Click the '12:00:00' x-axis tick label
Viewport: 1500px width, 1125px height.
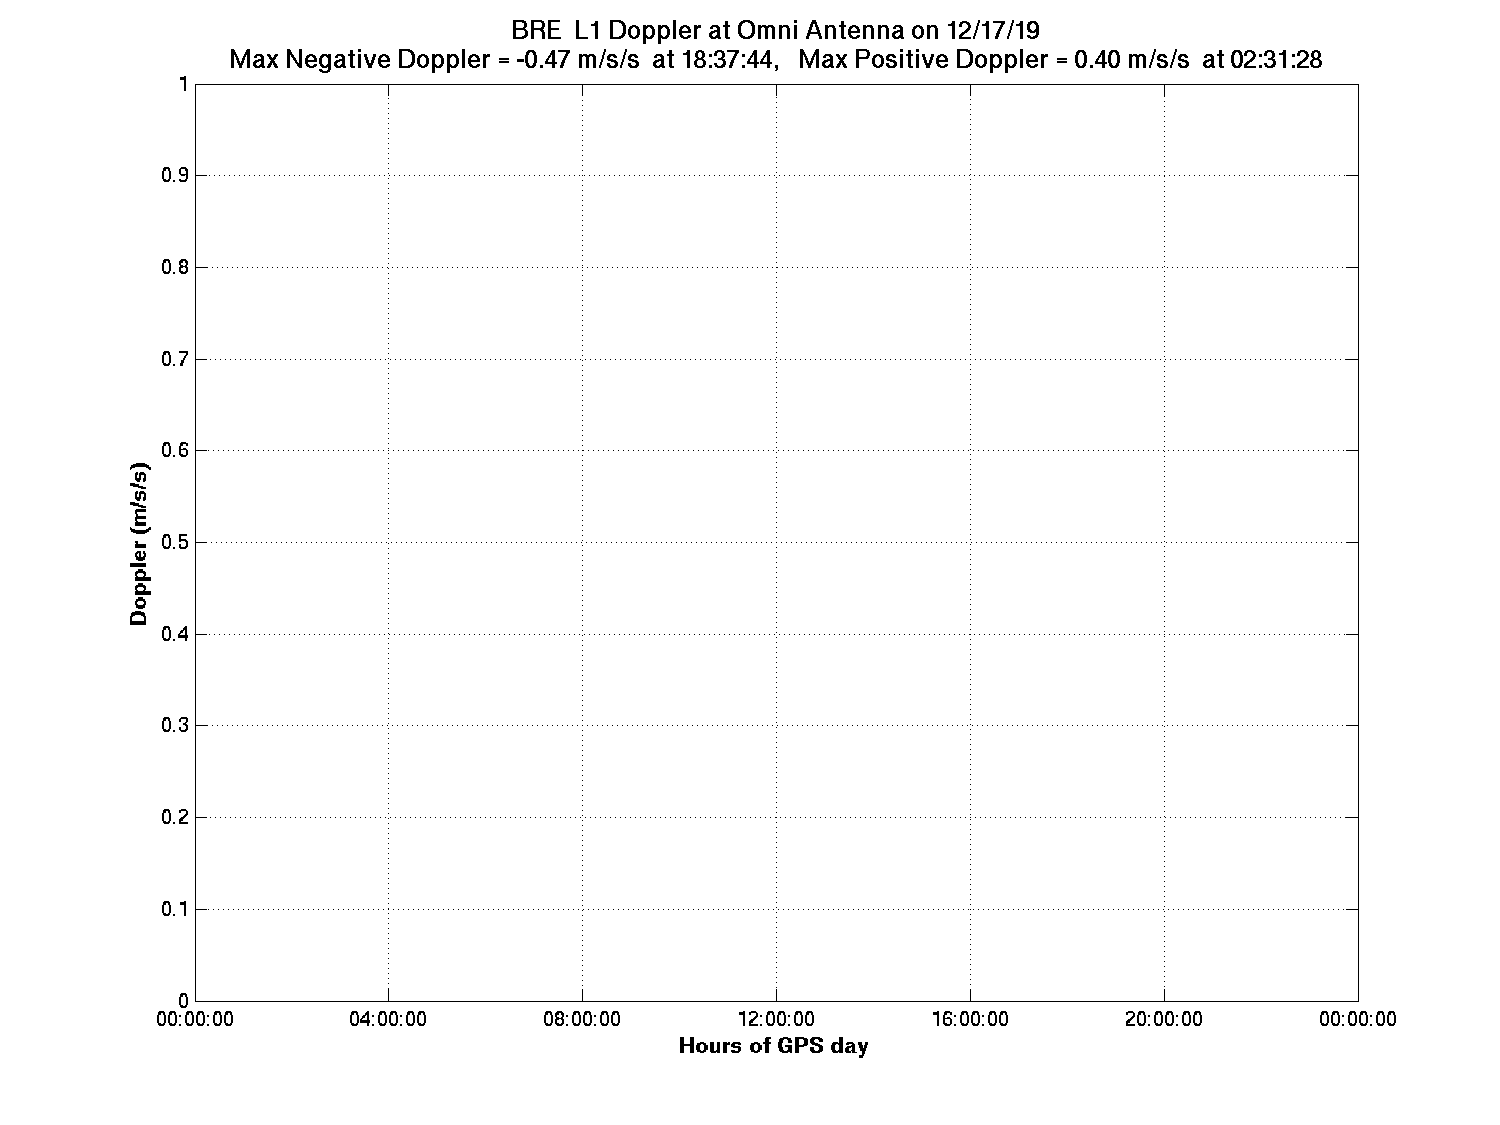point(777,1019)
